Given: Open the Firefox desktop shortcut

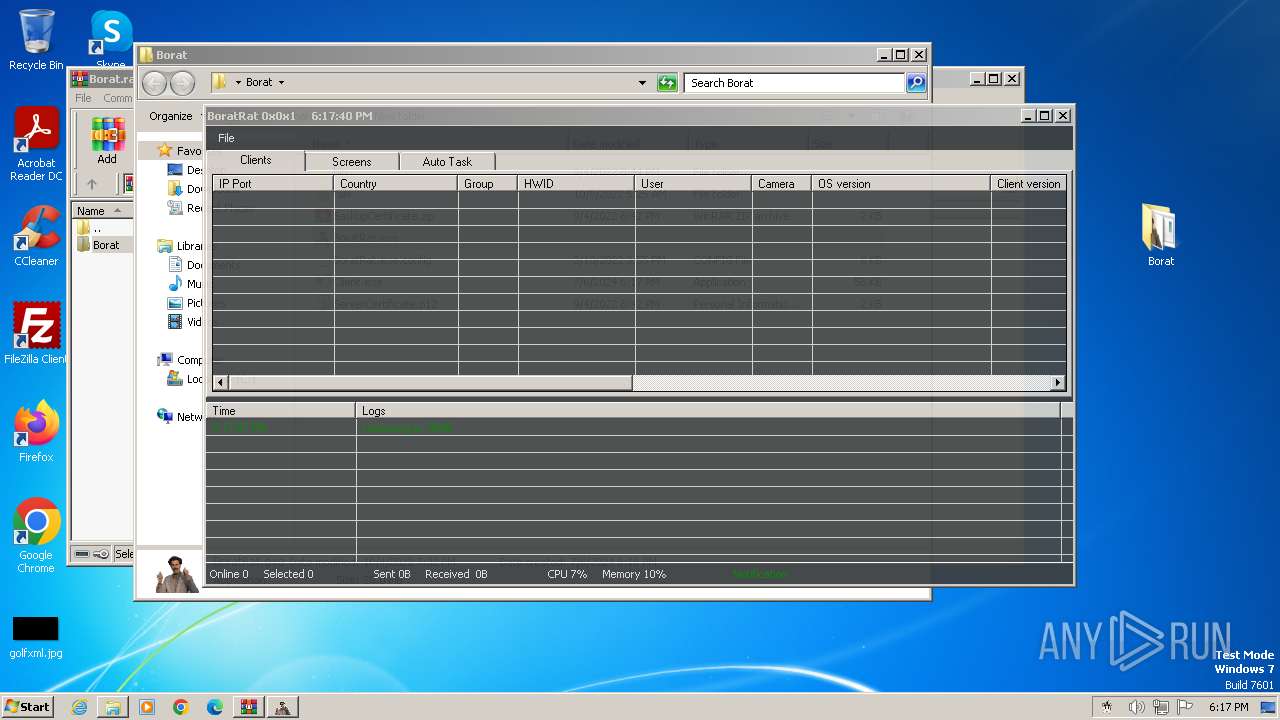Looking at the screenshot, I should coord(36,432).
